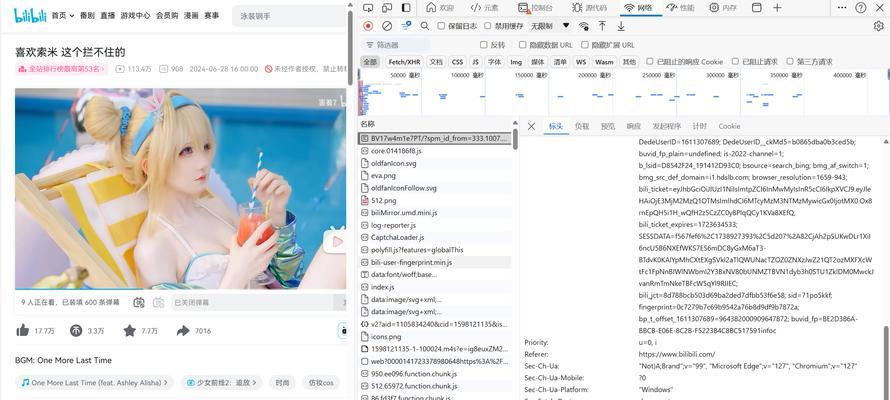The width and height of the screenshot is (890, 400).
Task: Click the bilibili search box
Action: tap(289, 16)
